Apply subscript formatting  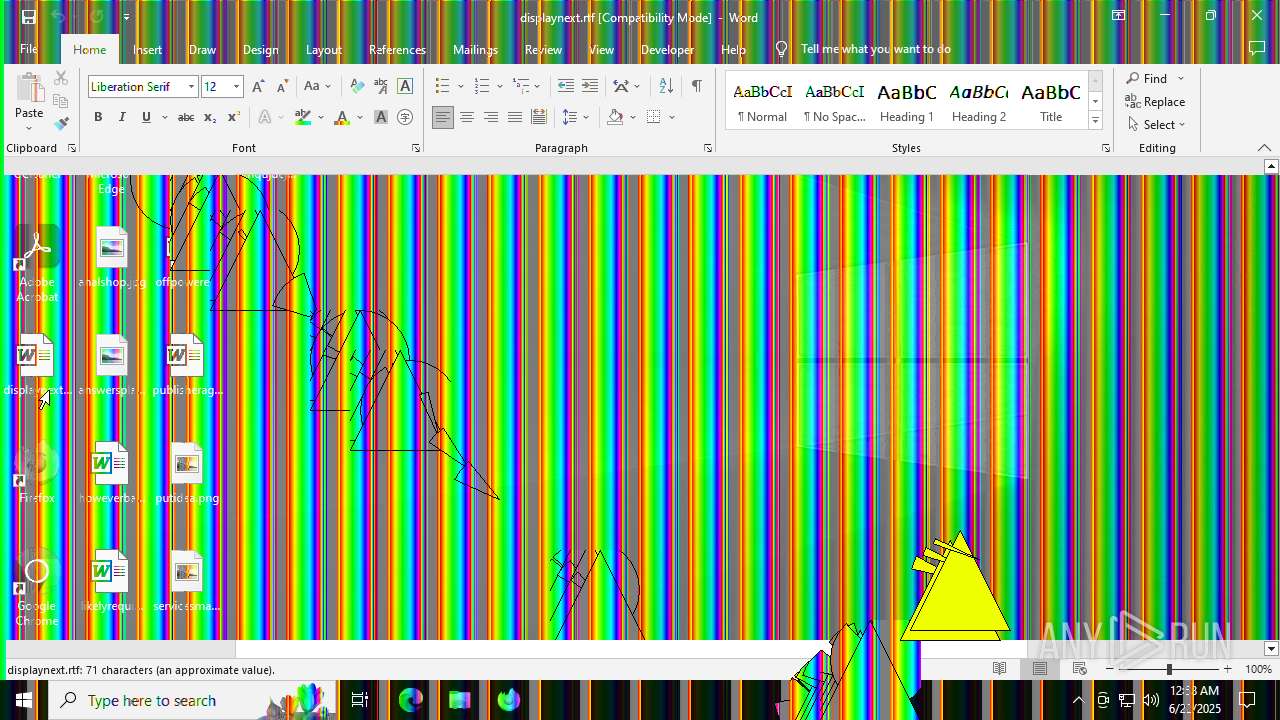click(210, 117)
